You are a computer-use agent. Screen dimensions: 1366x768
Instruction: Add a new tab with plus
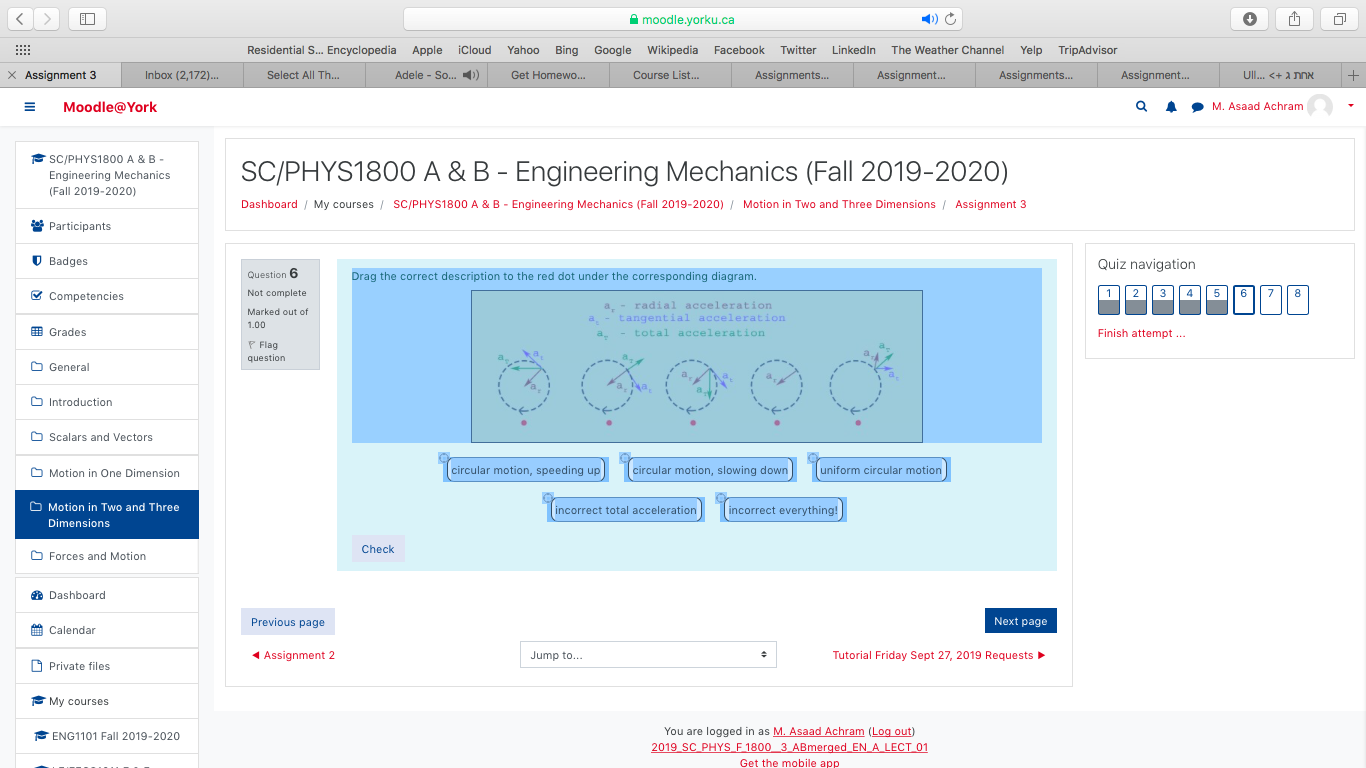pyautogui.click(x=1353, y=75)
